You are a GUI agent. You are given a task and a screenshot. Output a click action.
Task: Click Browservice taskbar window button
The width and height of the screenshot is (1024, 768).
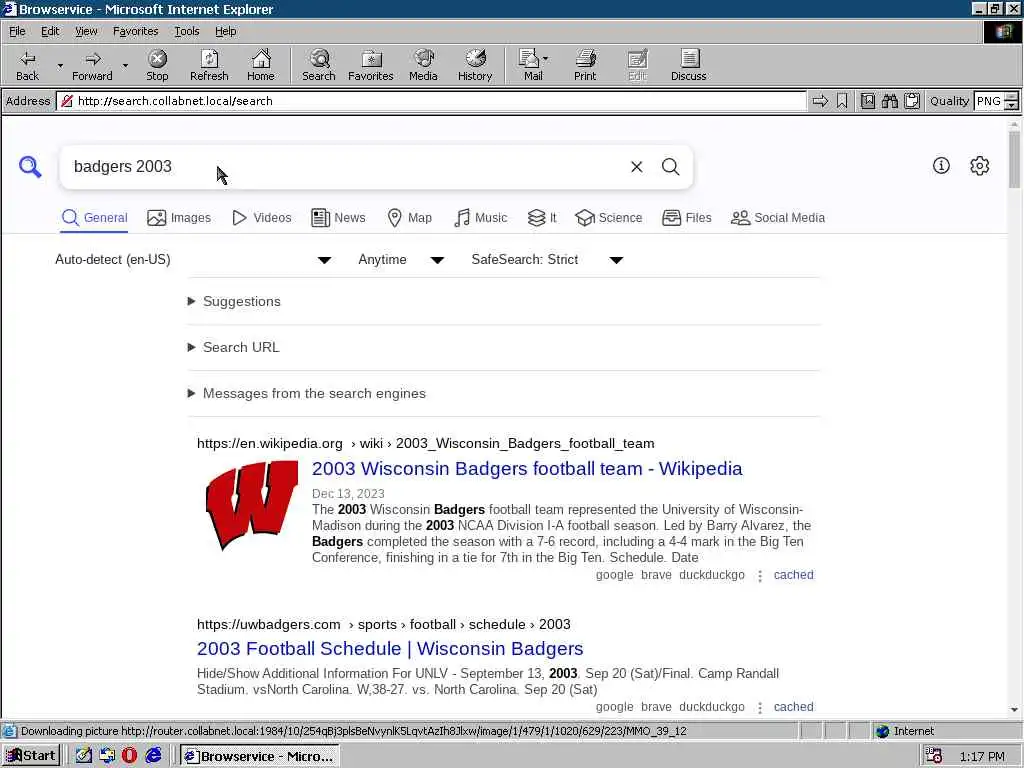[x=260, y=756]
